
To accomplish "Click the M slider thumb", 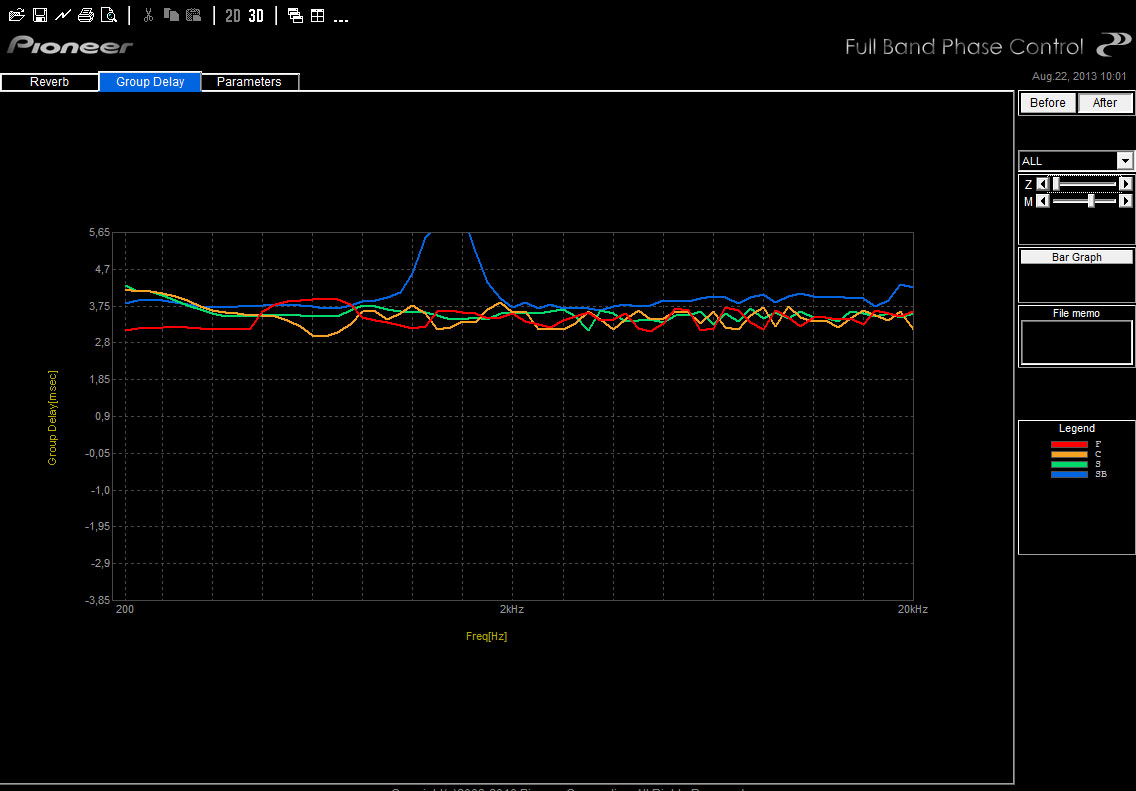I will pyautogui.click(x=1091, y=202).
